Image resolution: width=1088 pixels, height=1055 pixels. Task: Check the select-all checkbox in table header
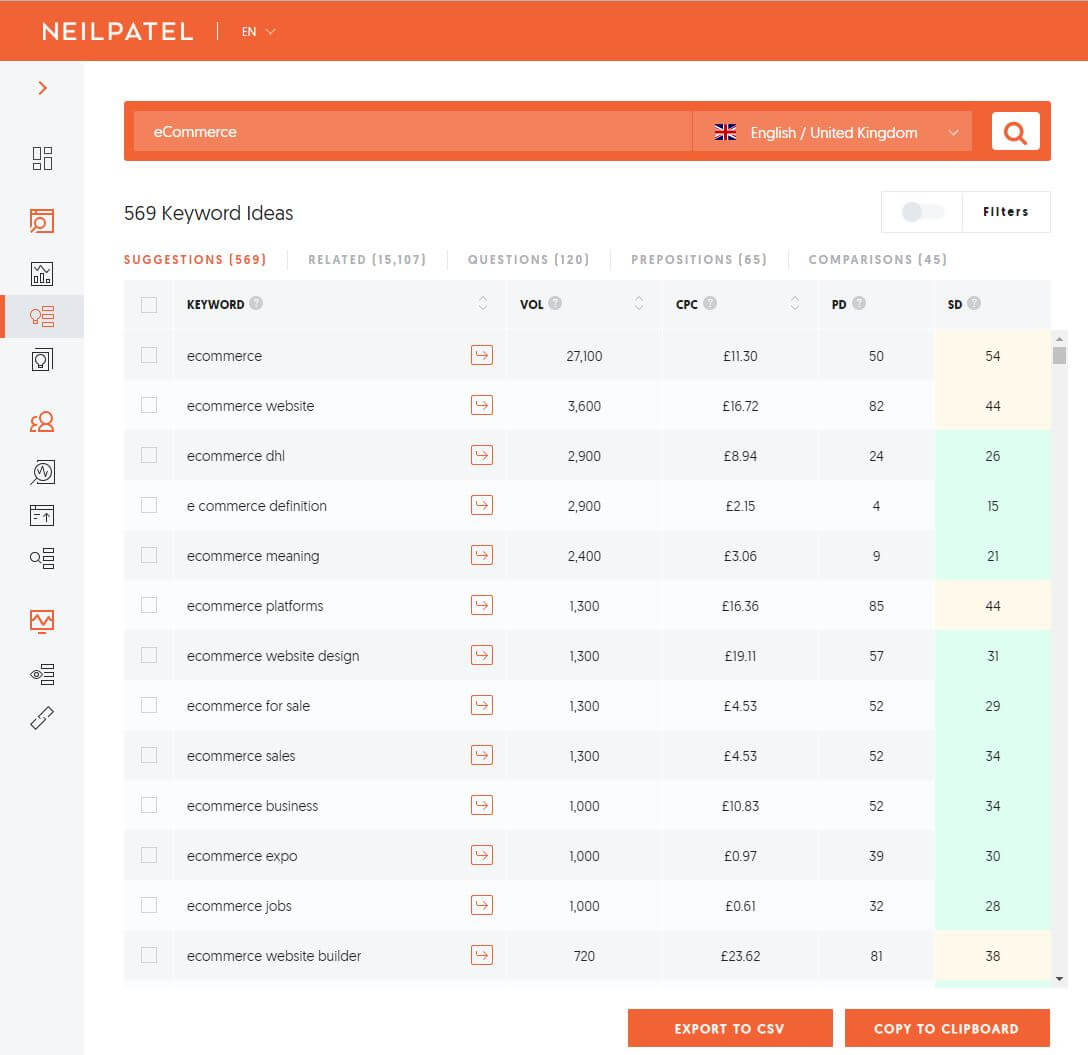pos(148,304)
